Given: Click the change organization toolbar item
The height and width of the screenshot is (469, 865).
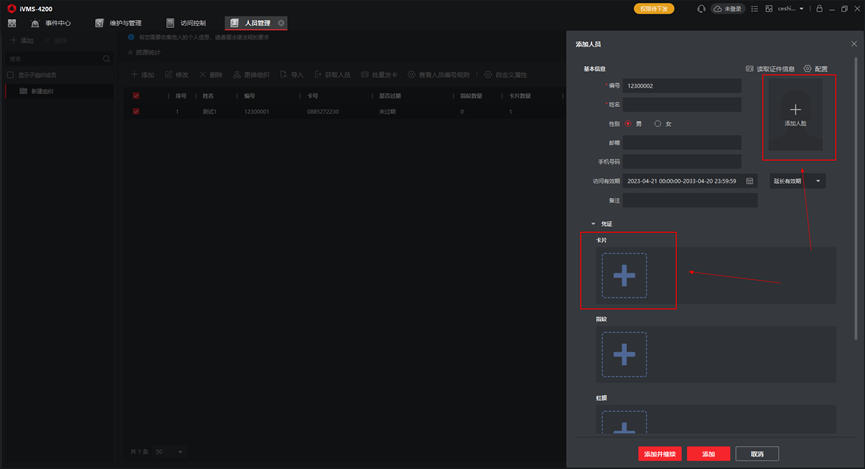Looking at the screenshot, I should coord(252,75).
